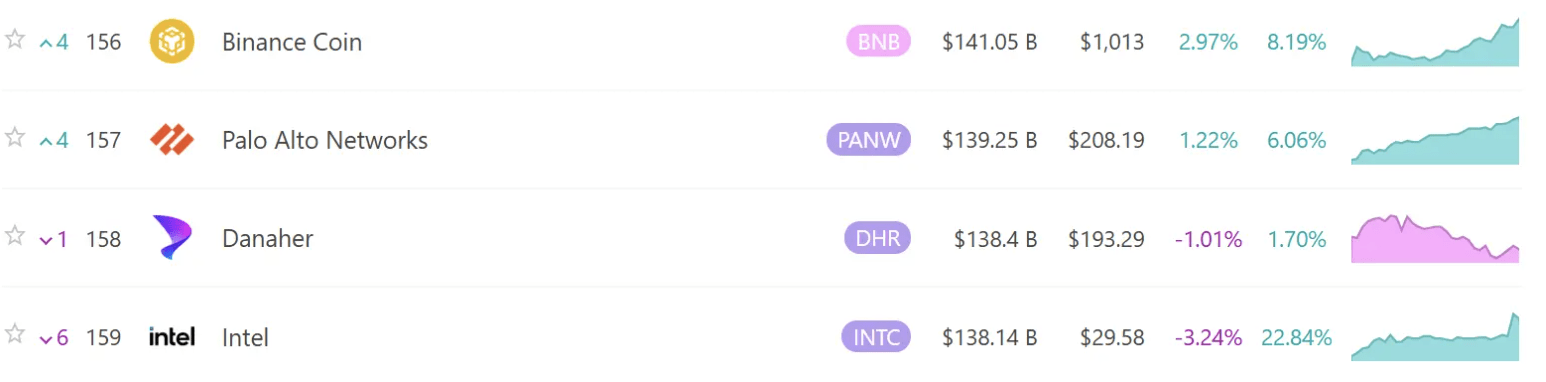Click the Intel logo icon

coord(171,337)
